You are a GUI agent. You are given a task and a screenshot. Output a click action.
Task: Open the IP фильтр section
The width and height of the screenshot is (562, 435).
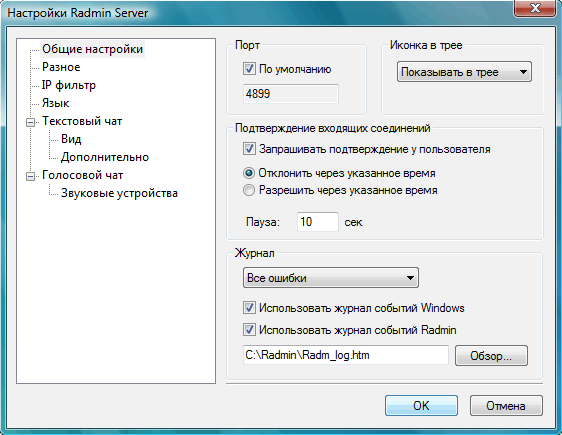pyautogui.click(x=69, y=85)
